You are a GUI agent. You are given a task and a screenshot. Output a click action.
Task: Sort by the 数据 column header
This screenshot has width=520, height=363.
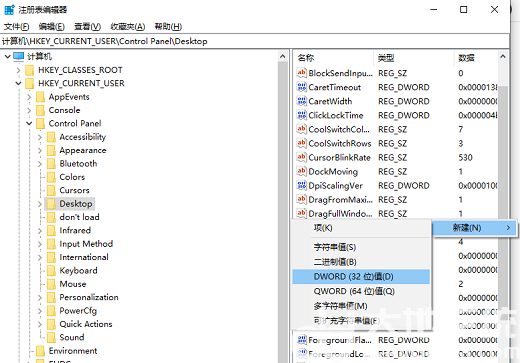476,58
